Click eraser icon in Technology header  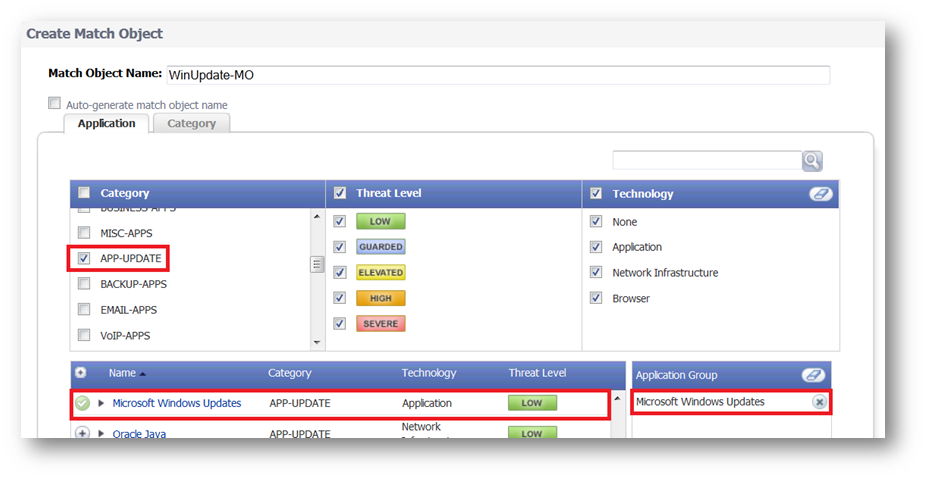tap(821, 194)
